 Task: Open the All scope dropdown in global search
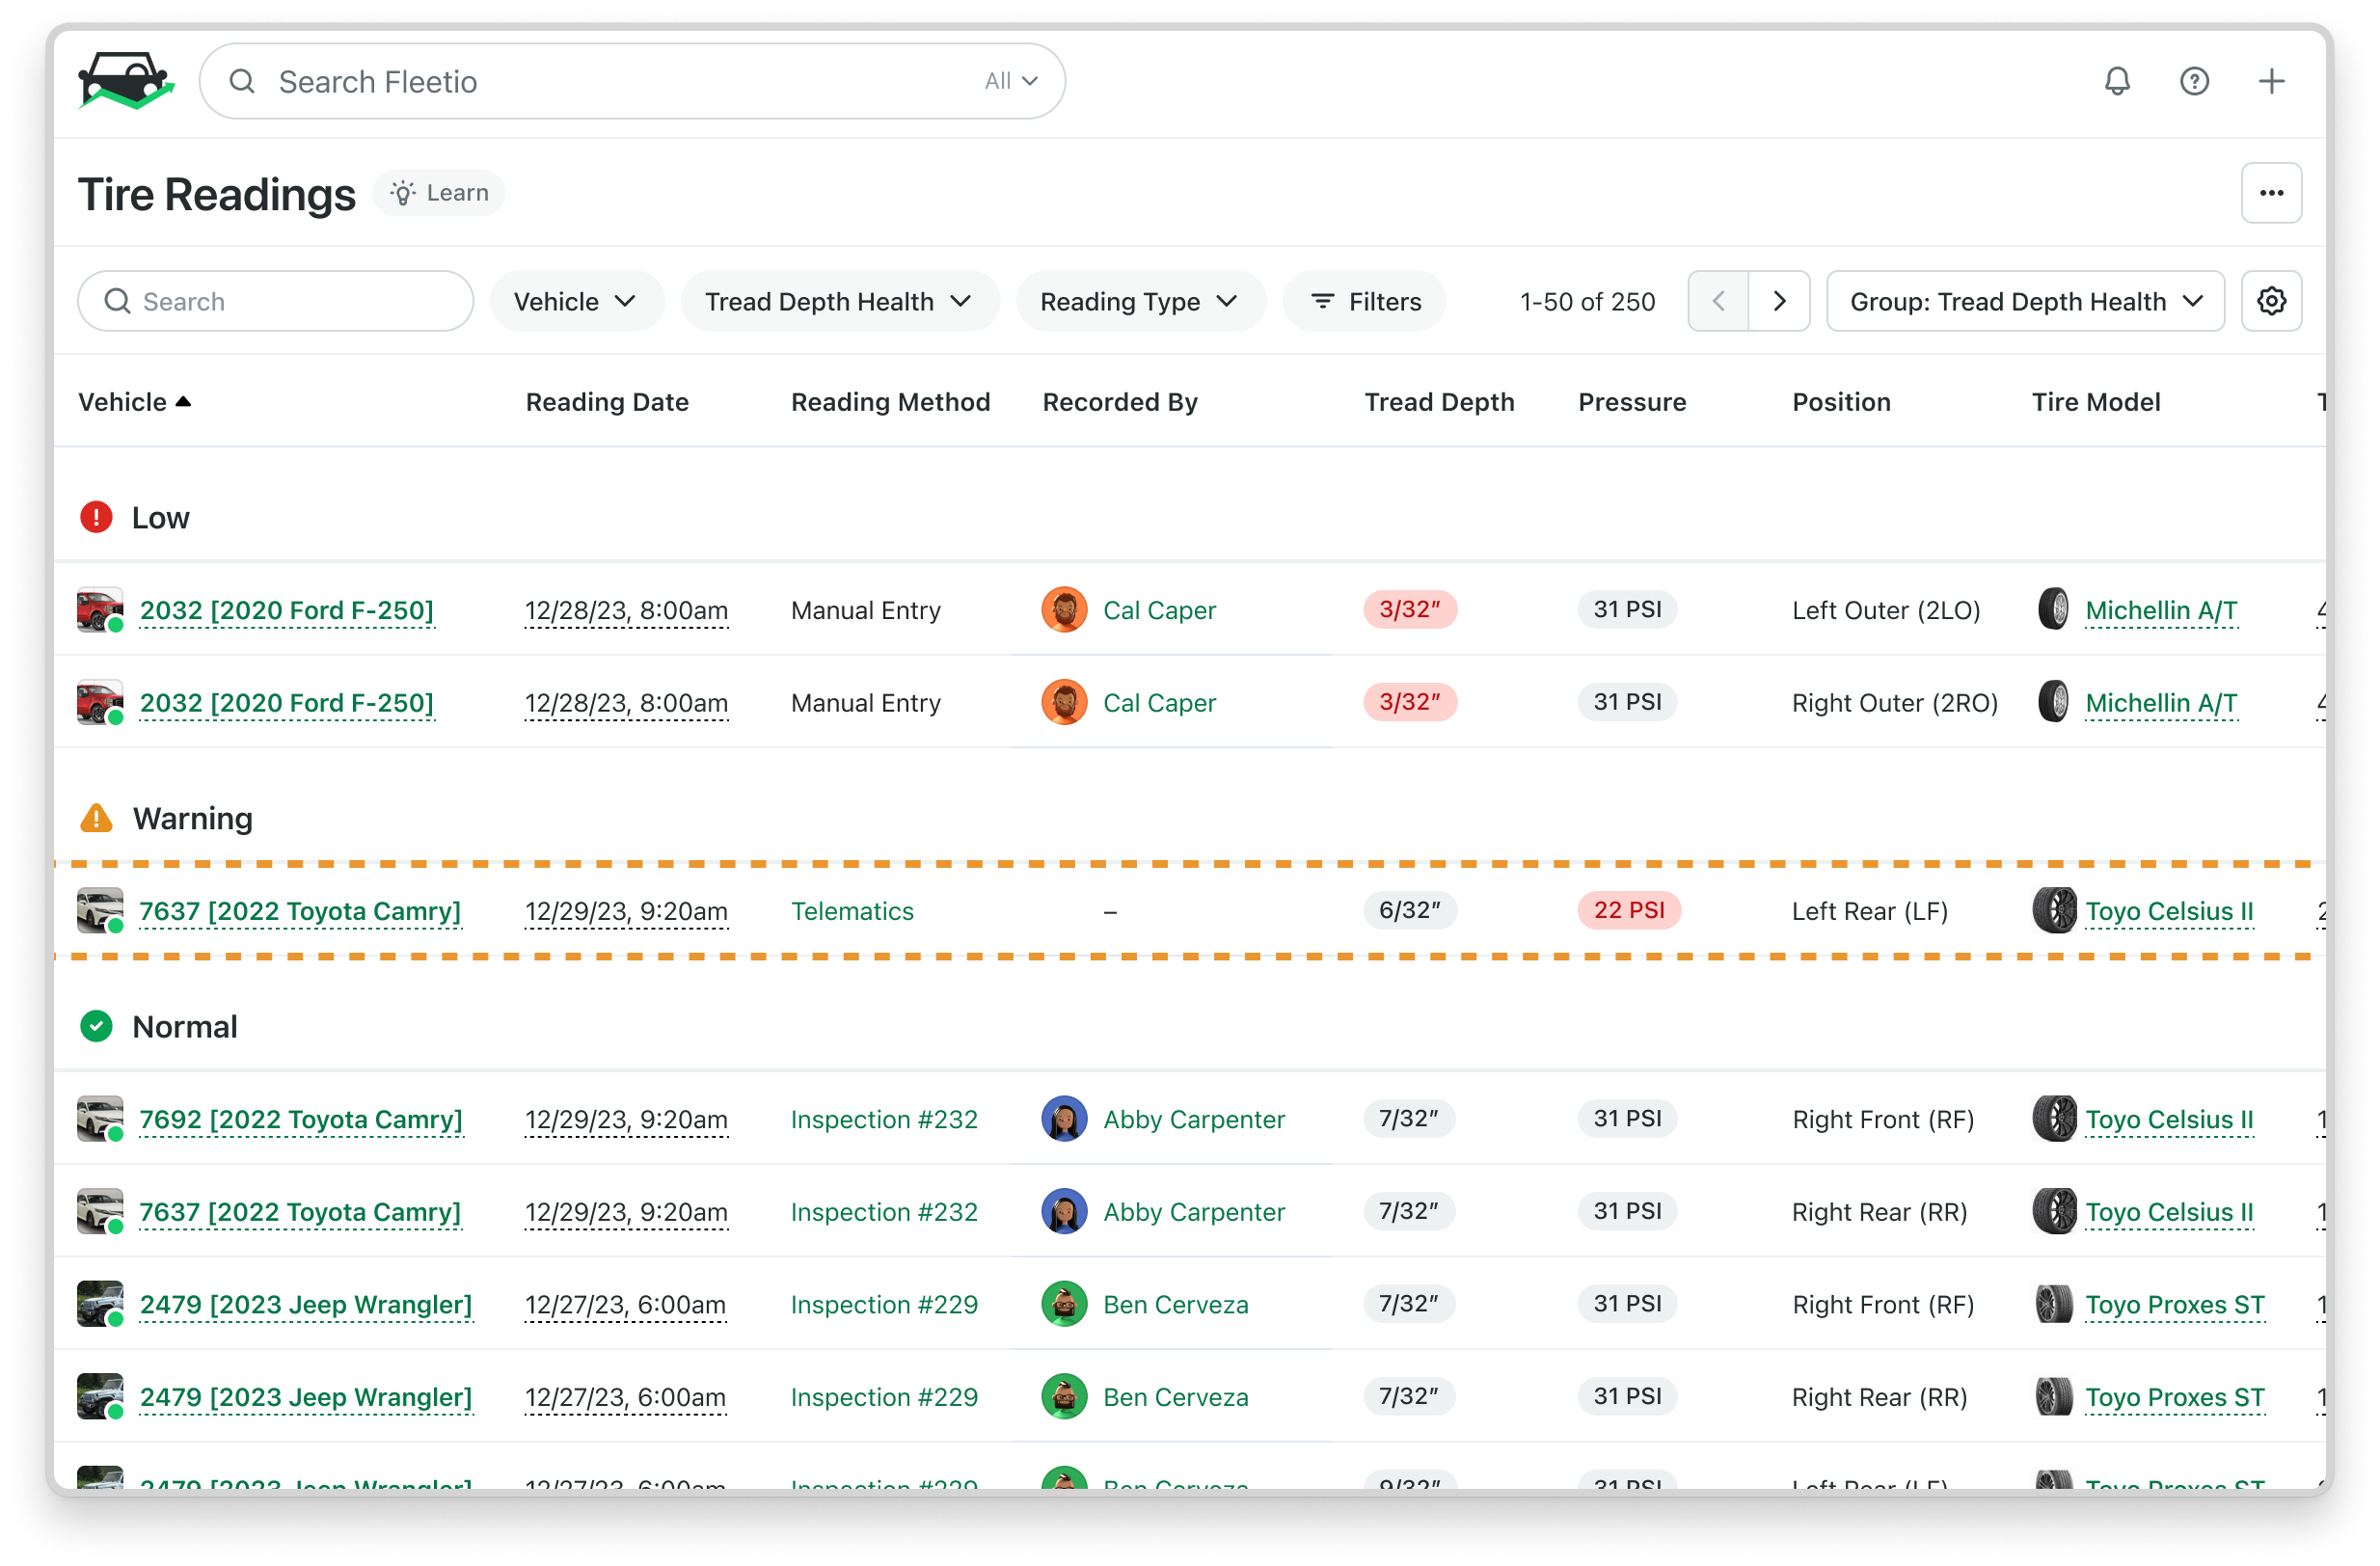click(x=1011, y=81)
